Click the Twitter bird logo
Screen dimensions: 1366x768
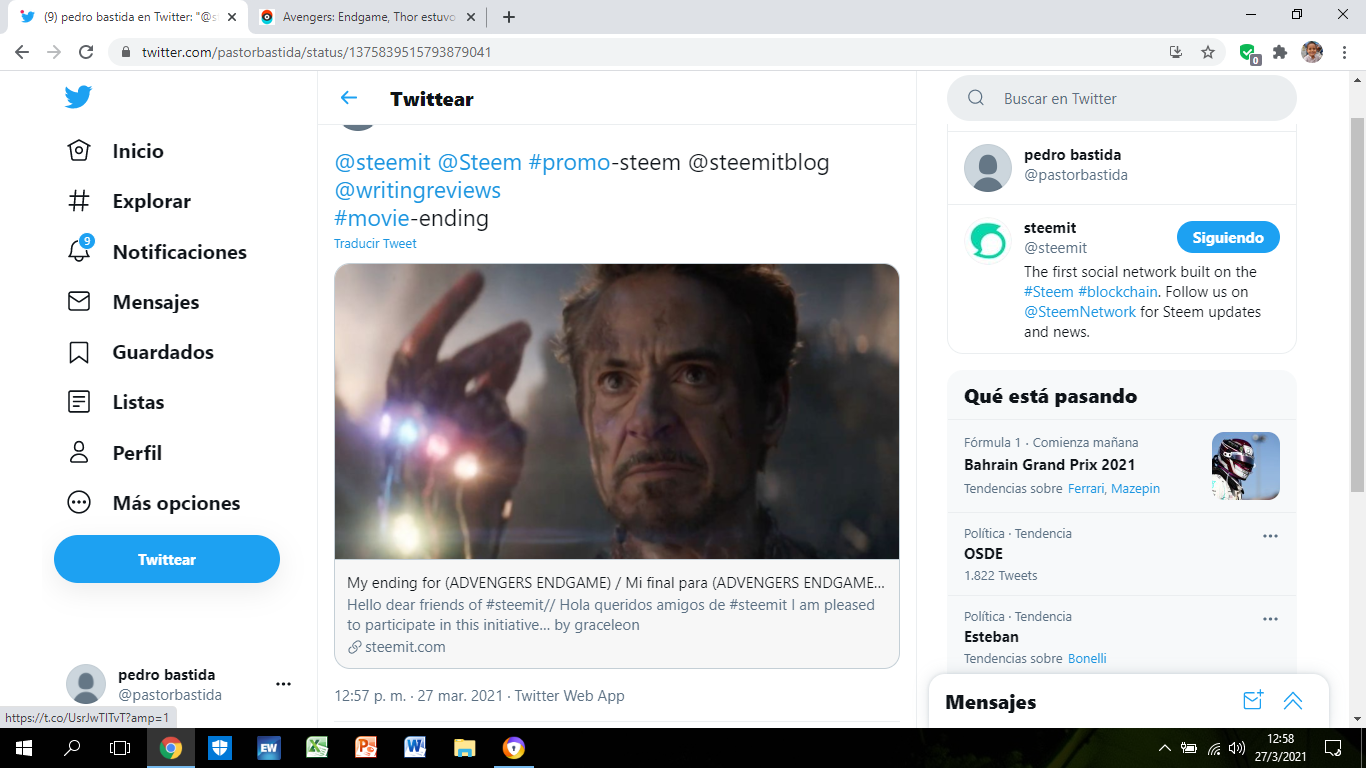pos(78,97)
